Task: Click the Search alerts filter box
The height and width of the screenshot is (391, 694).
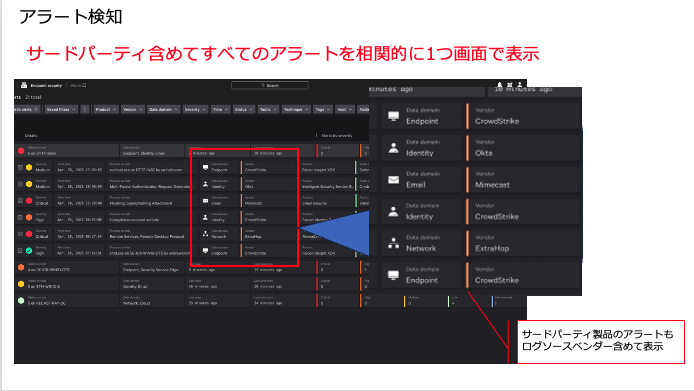Action: (x=27, y=109)
